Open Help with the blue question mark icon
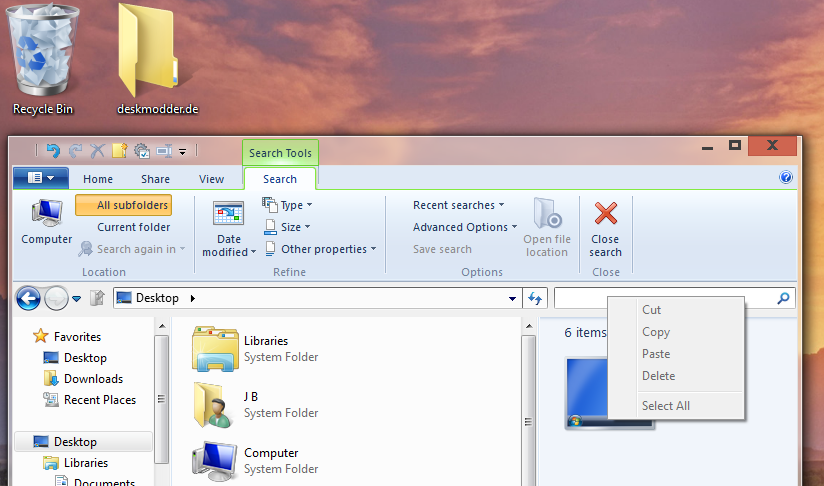Screen dimensions: 824x486 coord(786,177)
